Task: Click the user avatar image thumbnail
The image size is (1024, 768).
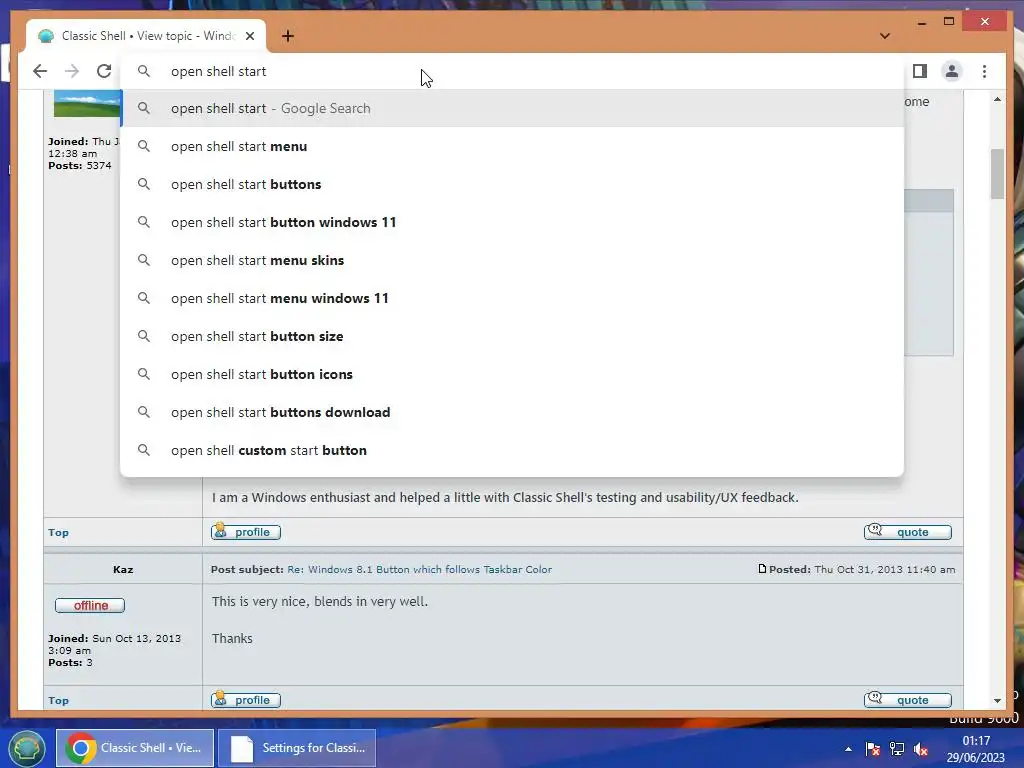Action: coord(87,104)
